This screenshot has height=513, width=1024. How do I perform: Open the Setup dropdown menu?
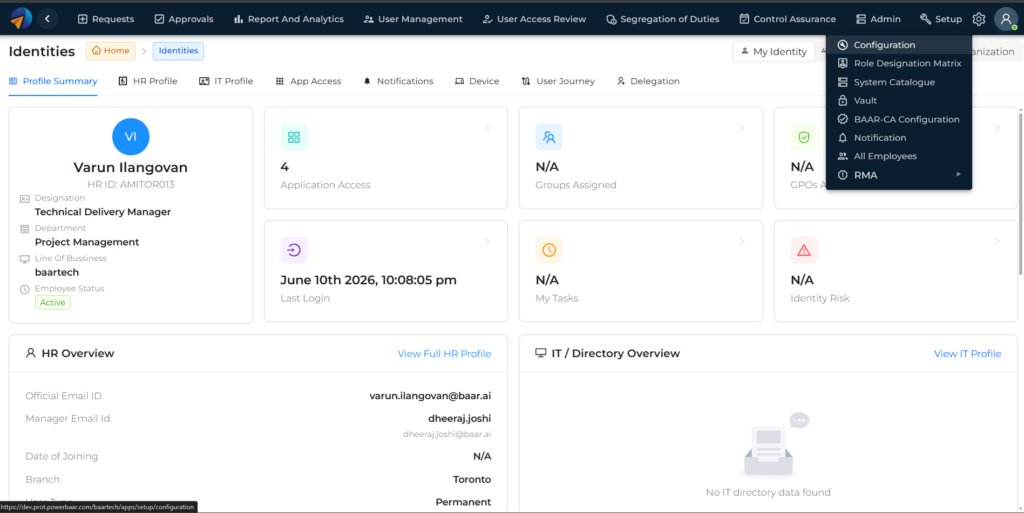coord(940,19)
